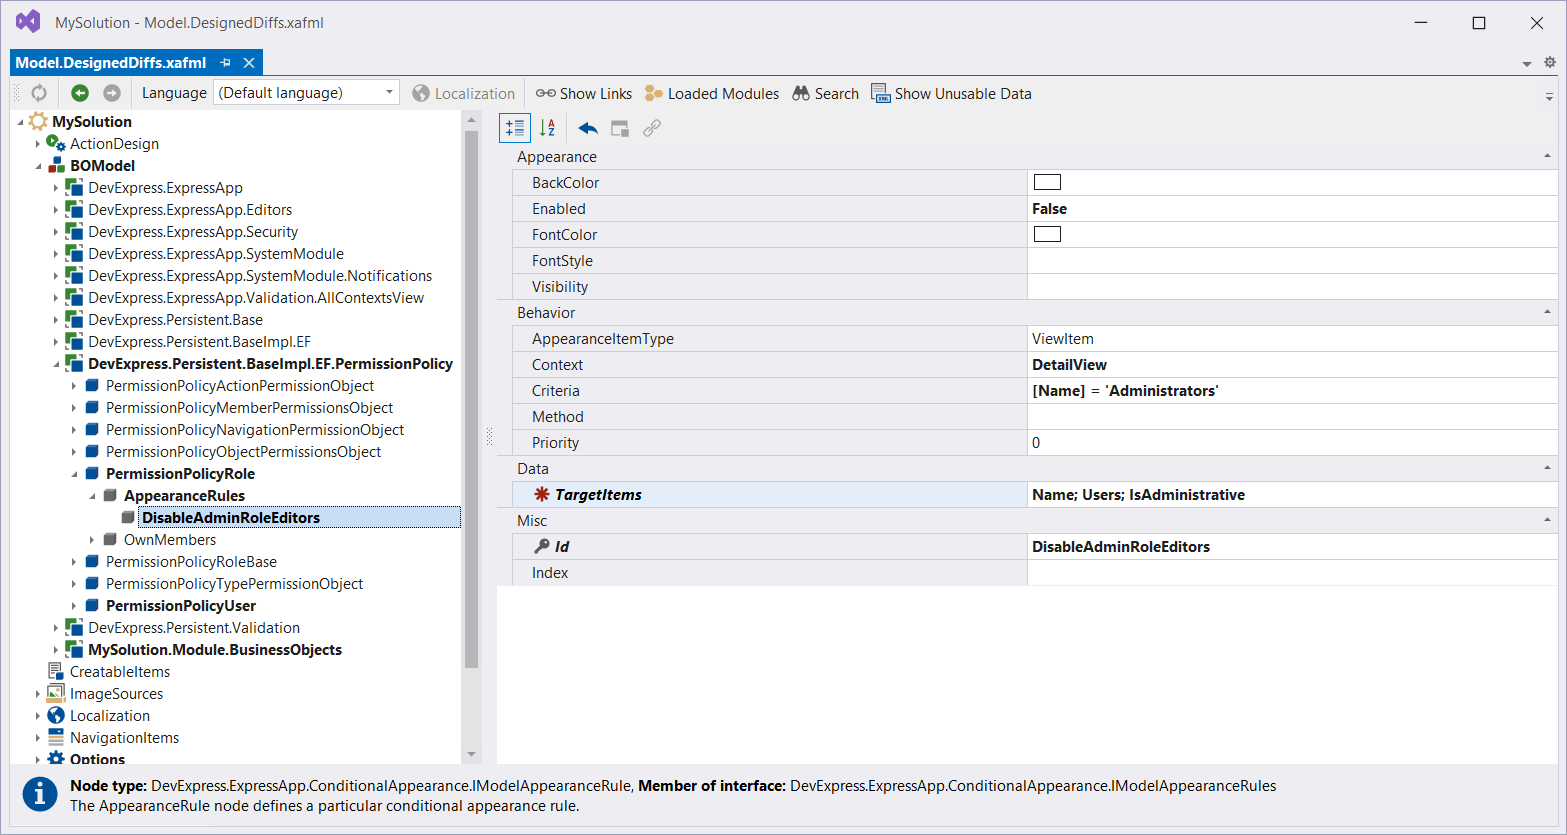Open the Language dropdown
1567x835 pixels.
(389, 92)
